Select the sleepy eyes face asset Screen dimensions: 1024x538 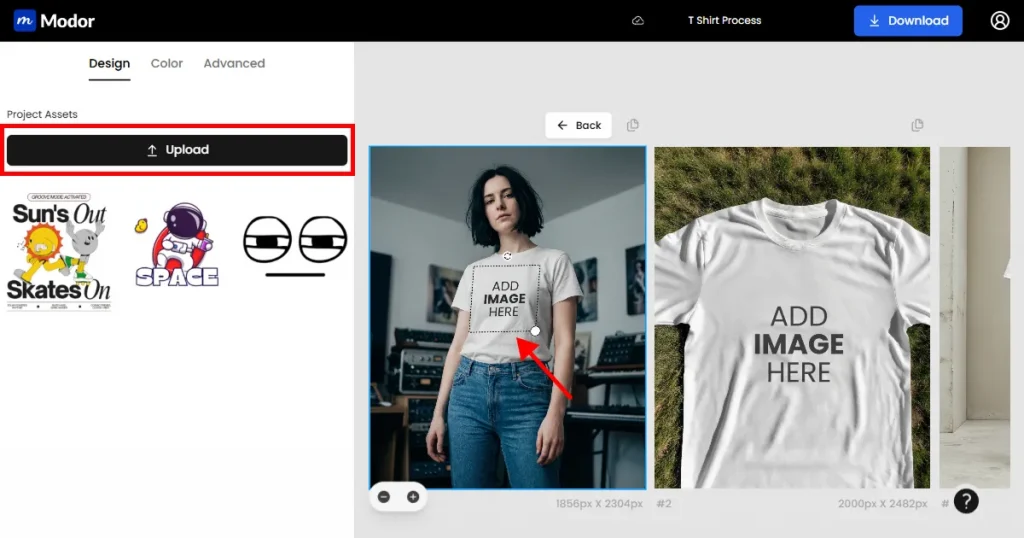(x=295, y=245)
